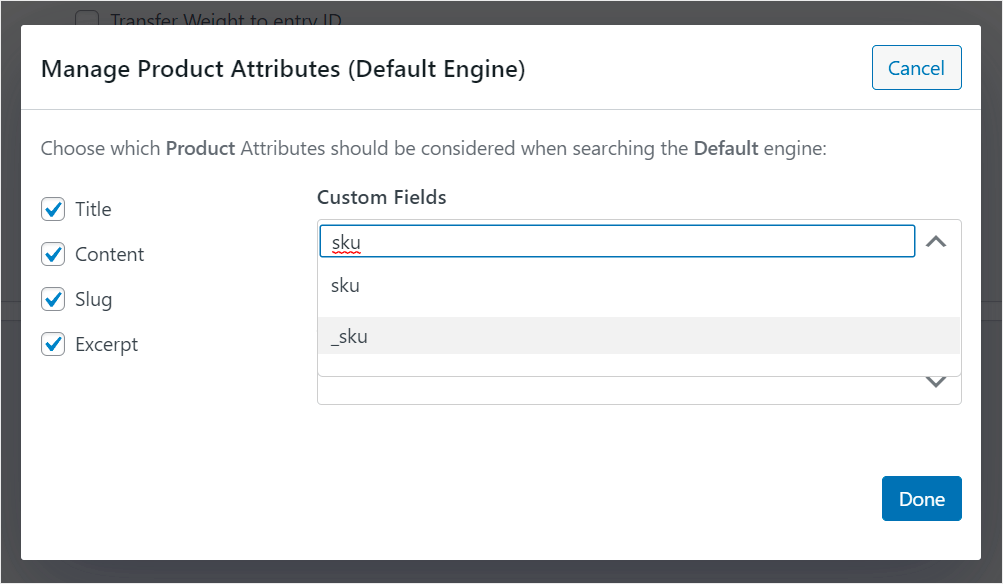
Task: Click the Manage Product Attributes title text
Action: pos(283,68)
